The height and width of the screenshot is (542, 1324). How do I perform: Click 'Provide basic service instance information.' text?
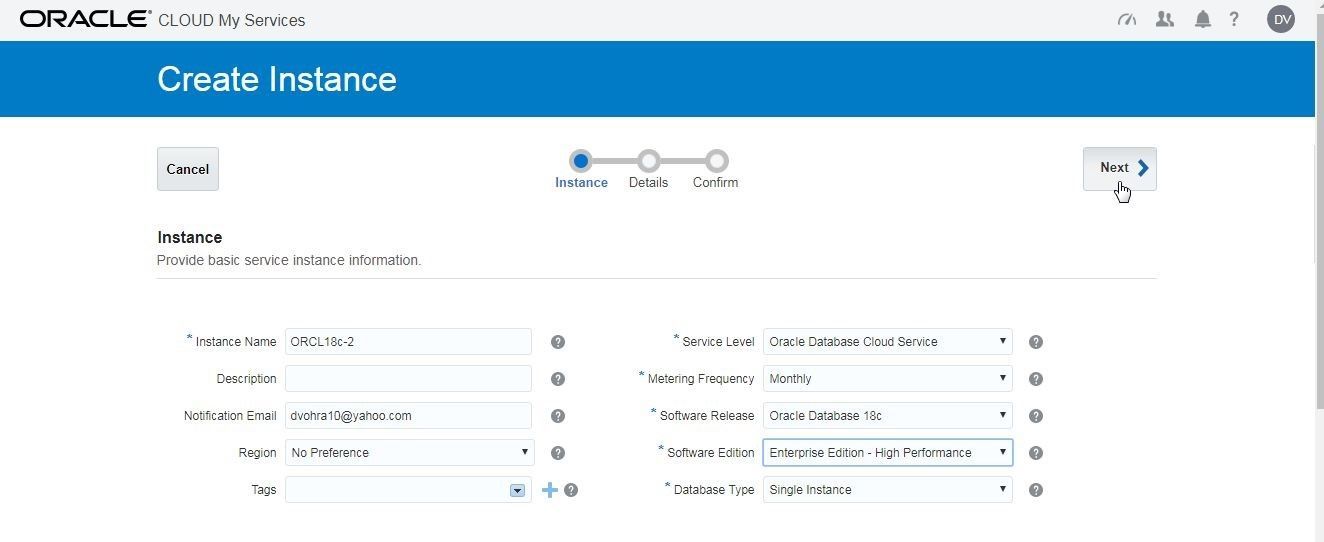[289, 260]
